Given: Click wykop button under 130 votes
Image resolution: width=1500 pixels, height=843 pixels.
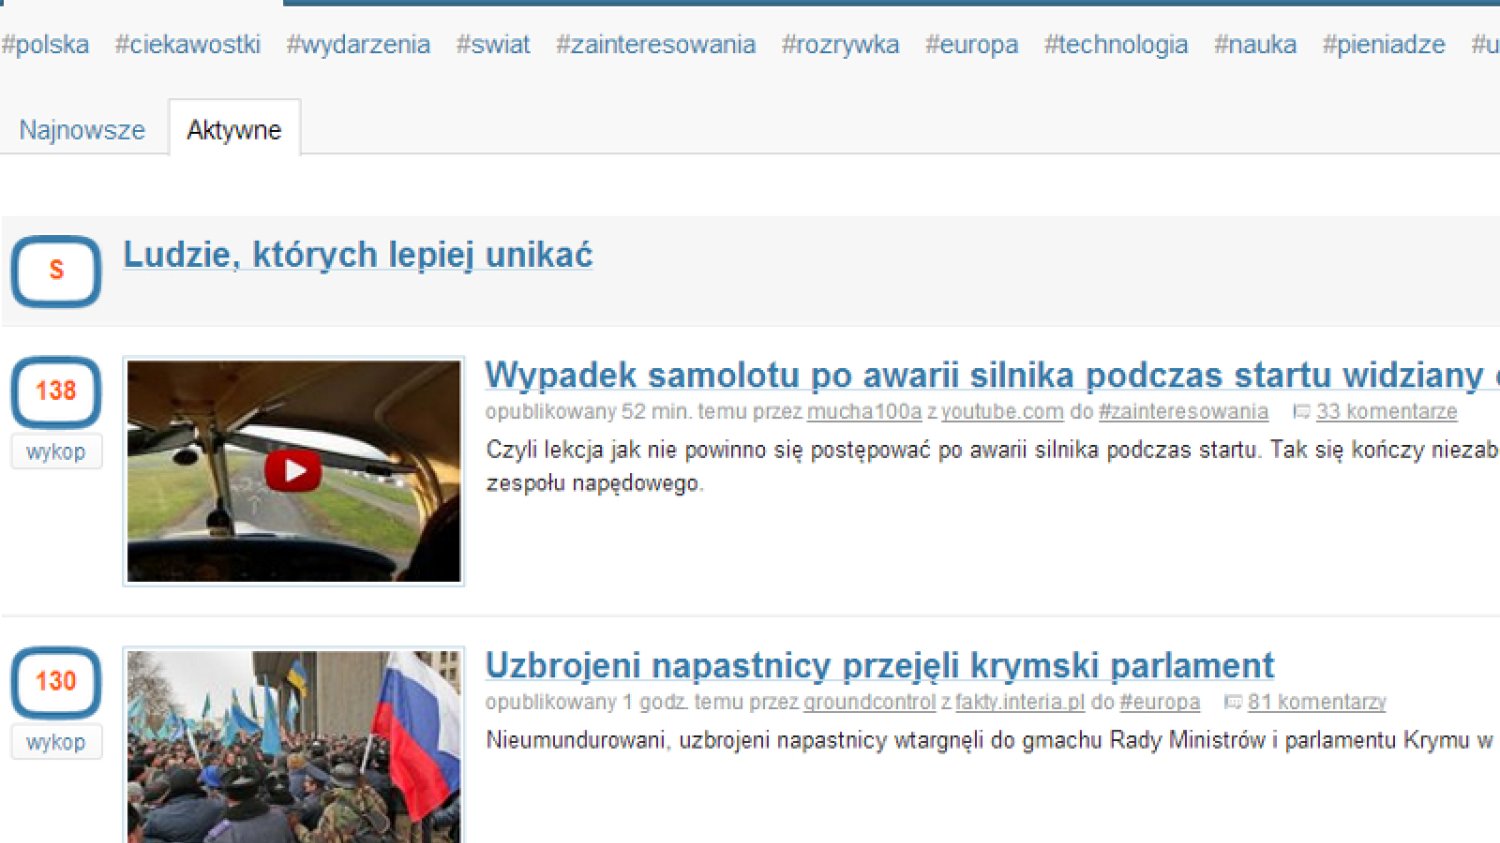Looking at the screenshot, I should [x=56, y=743].
